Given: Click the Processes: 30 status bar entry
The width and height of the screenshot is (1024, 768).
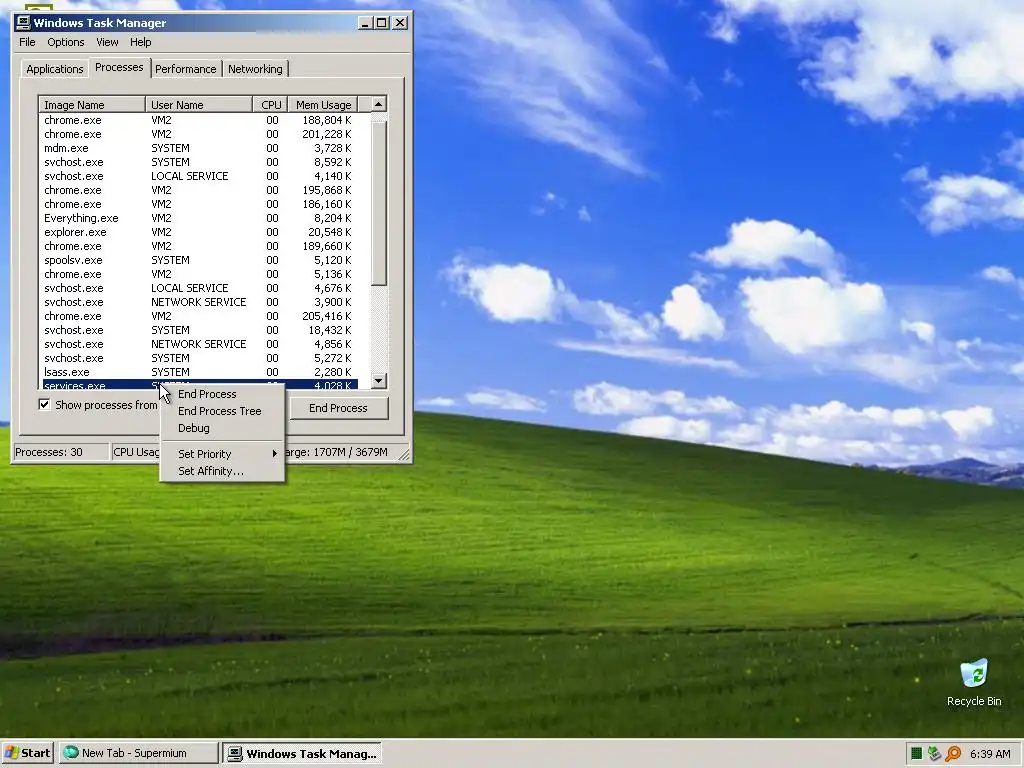Looking at the screenshot, I should pyautogui.click(x=61, y=452).
